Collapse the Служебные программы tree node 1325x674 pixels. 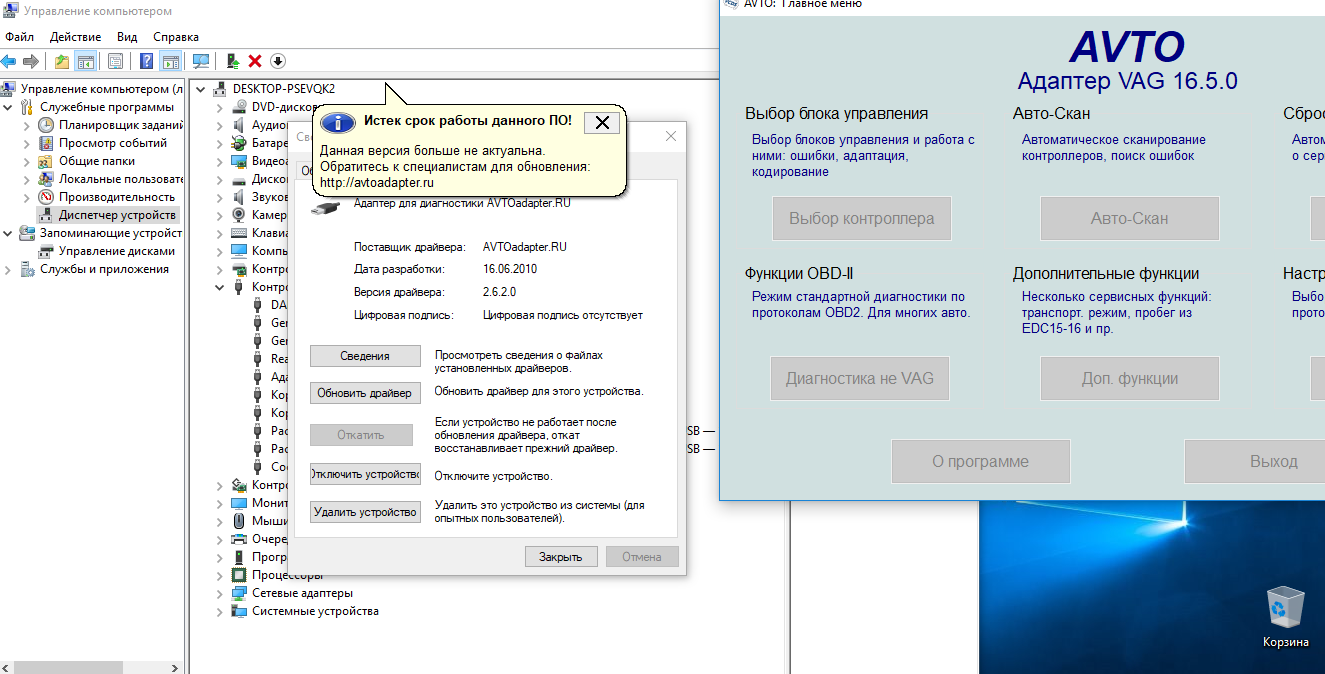pyautogui.click(x=9, y=107)
